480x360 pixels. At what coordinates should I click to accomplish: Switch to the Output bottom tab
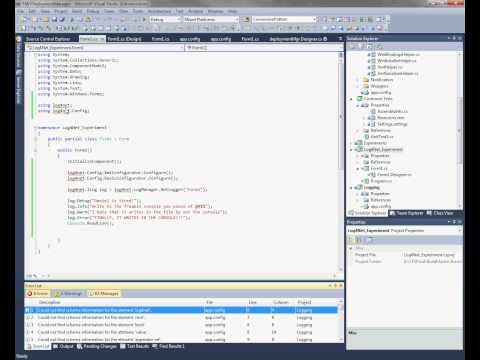tap(63, 346)
